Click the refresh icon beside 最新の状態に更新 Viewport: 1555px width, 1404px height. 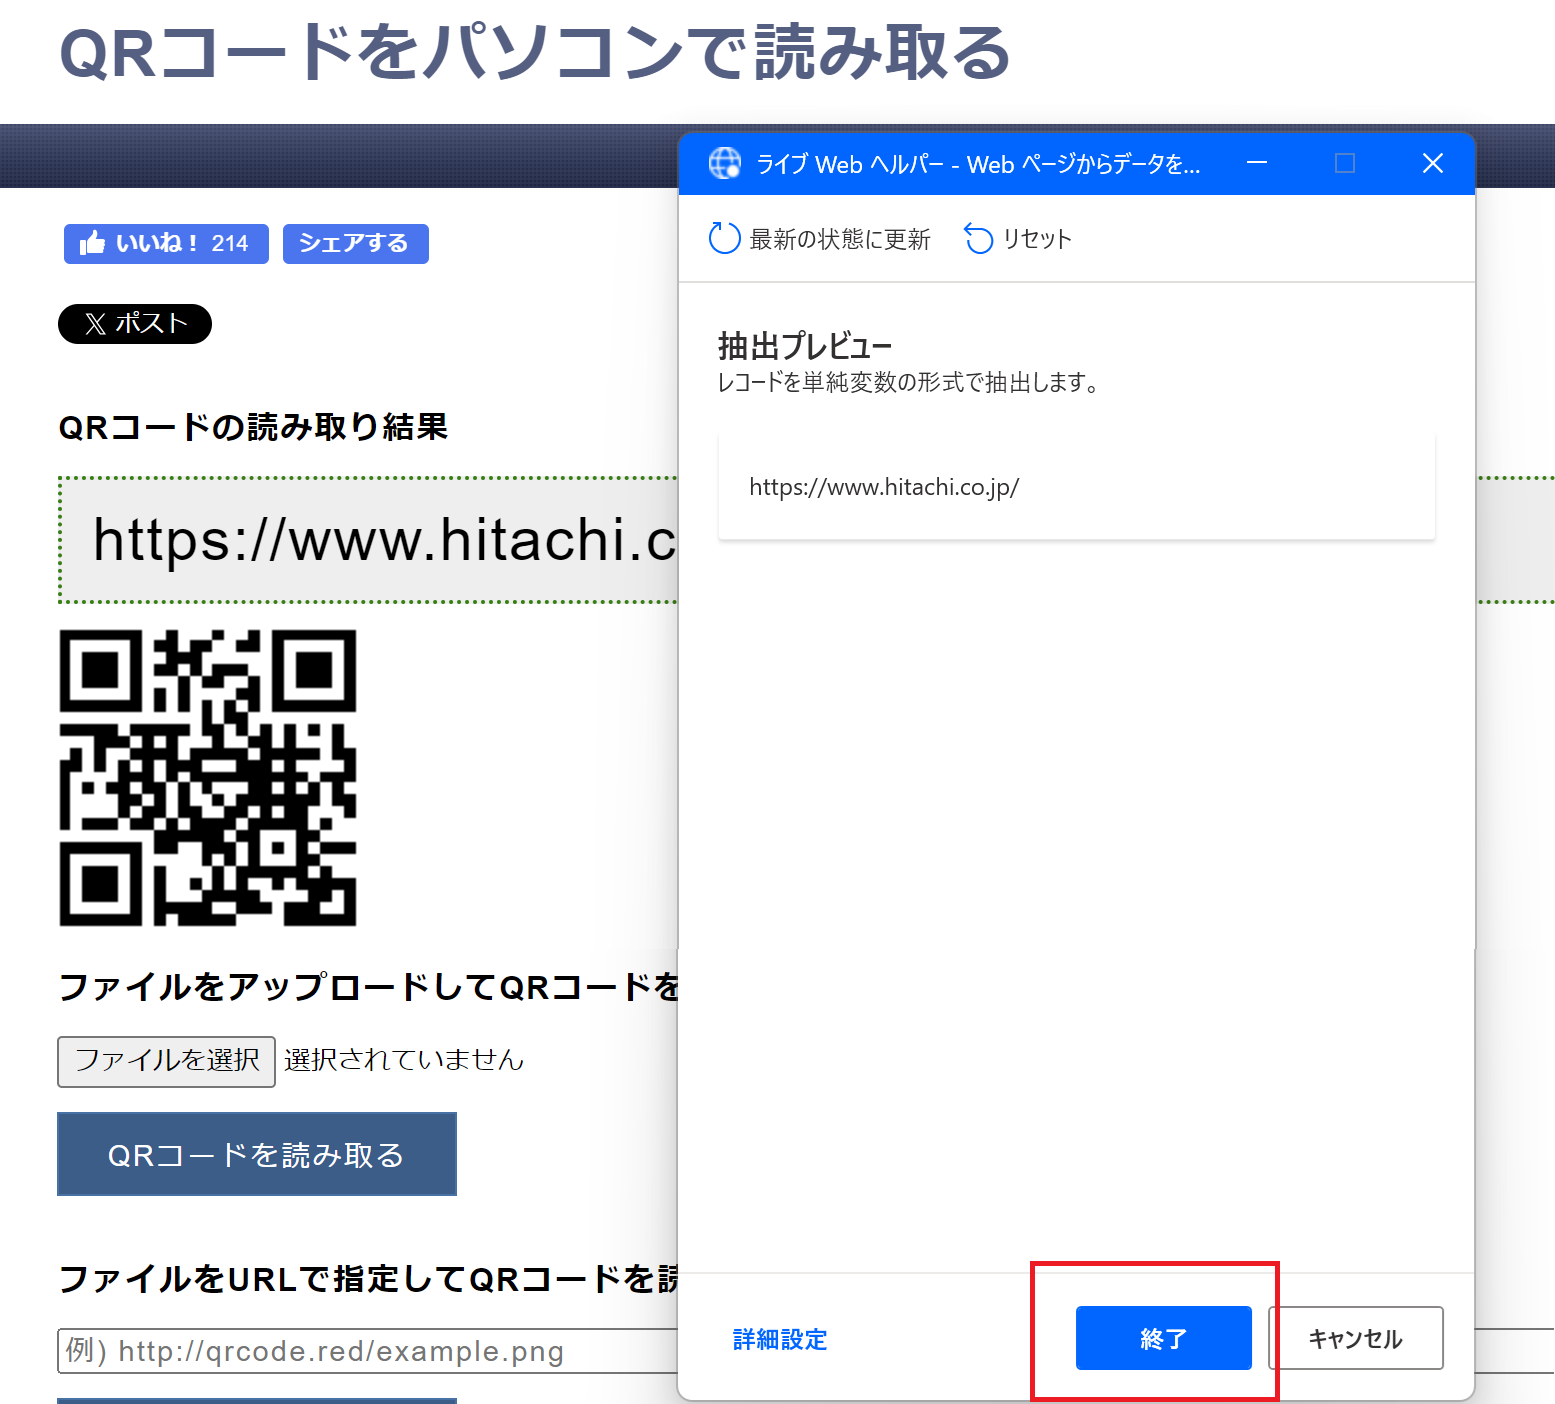[722, 238]
